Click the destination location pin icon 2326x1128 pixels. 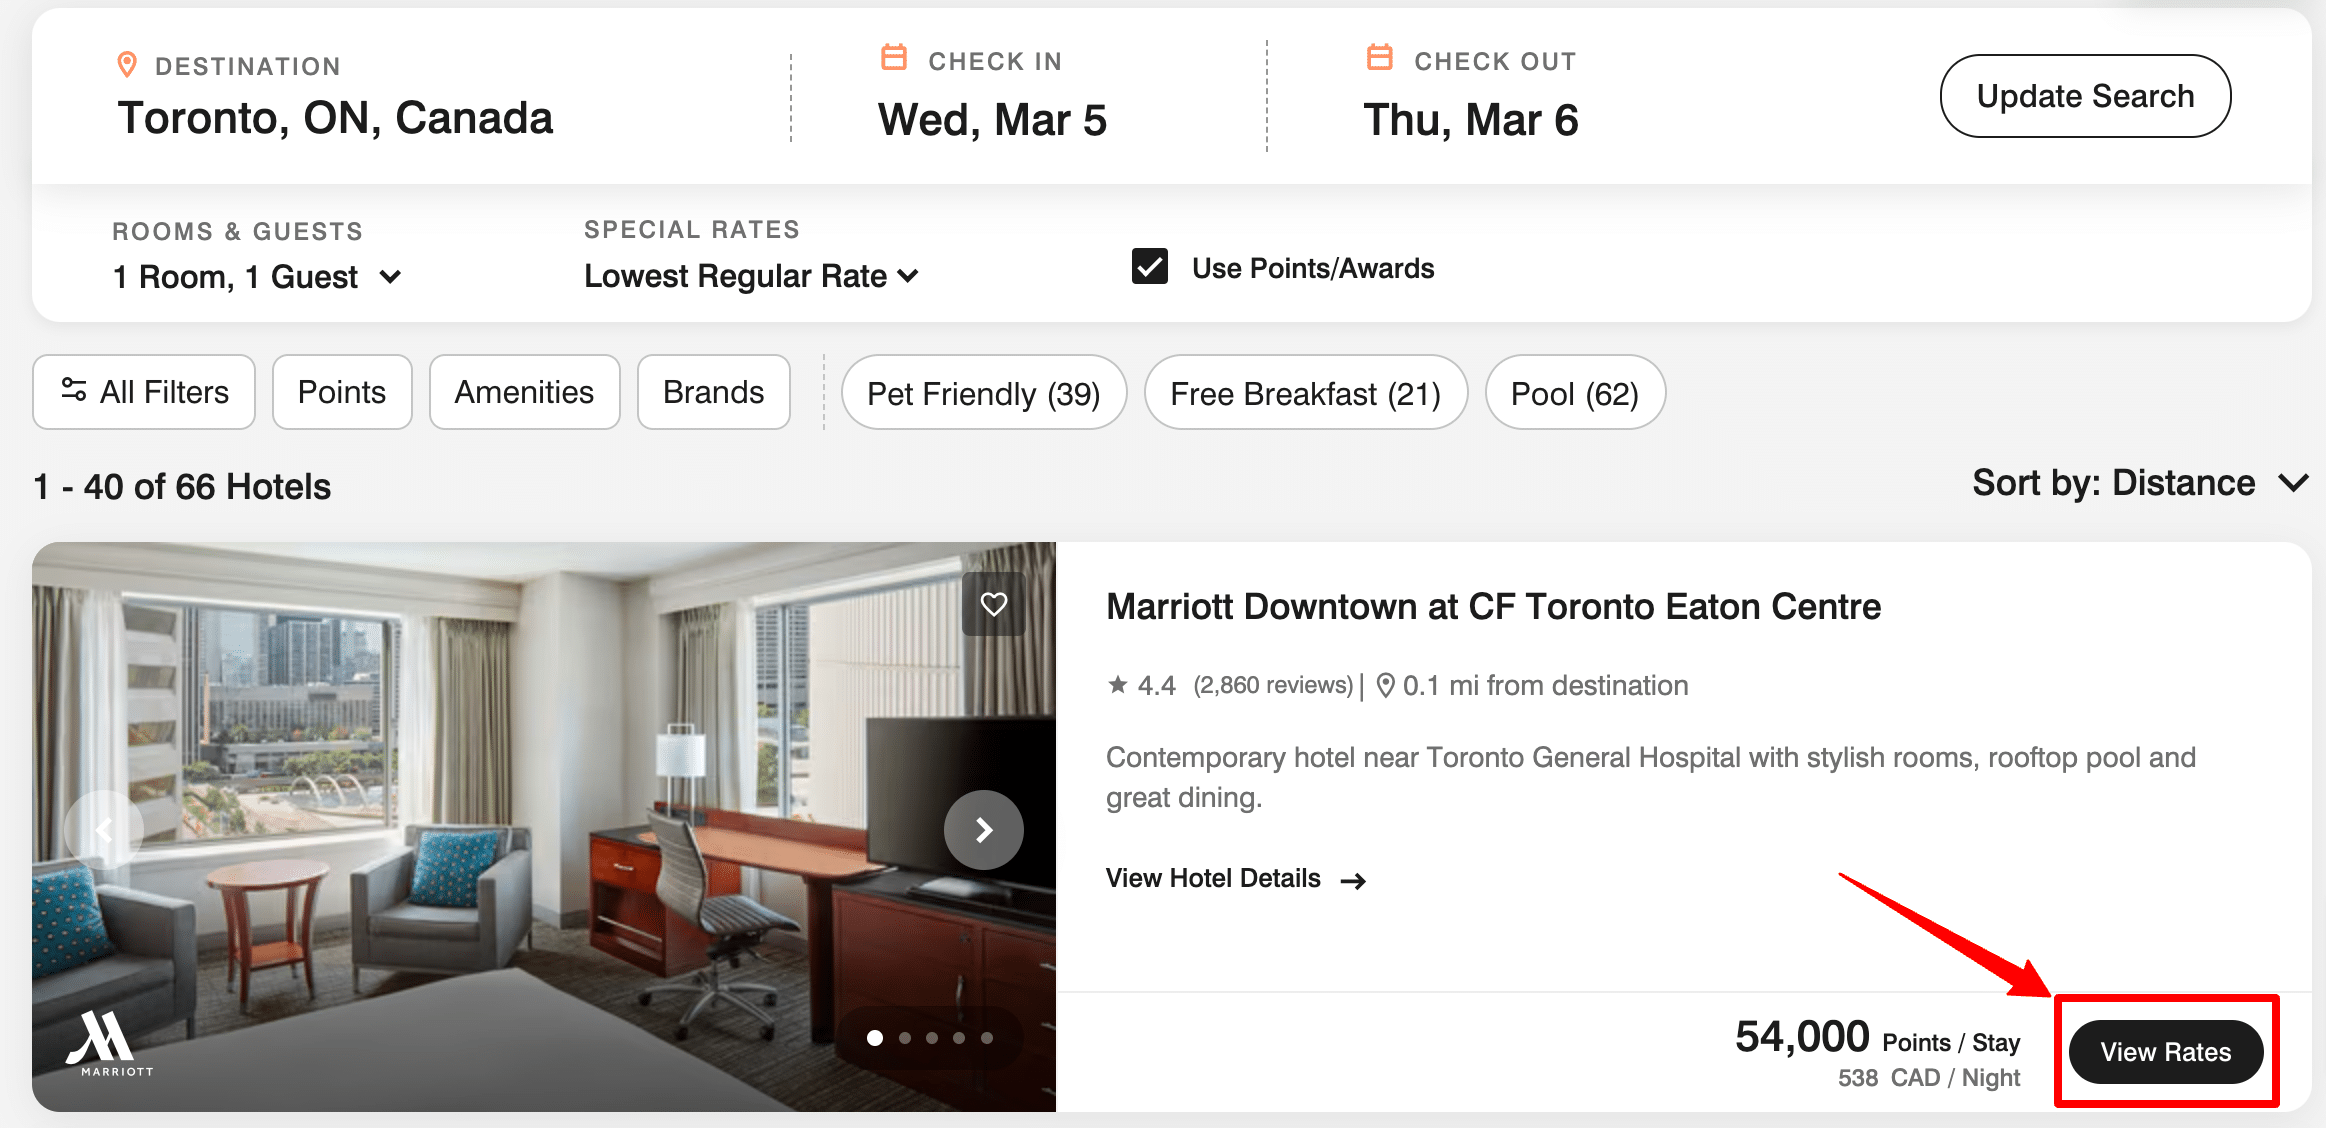pyautogui.click(x=127, y=65)
